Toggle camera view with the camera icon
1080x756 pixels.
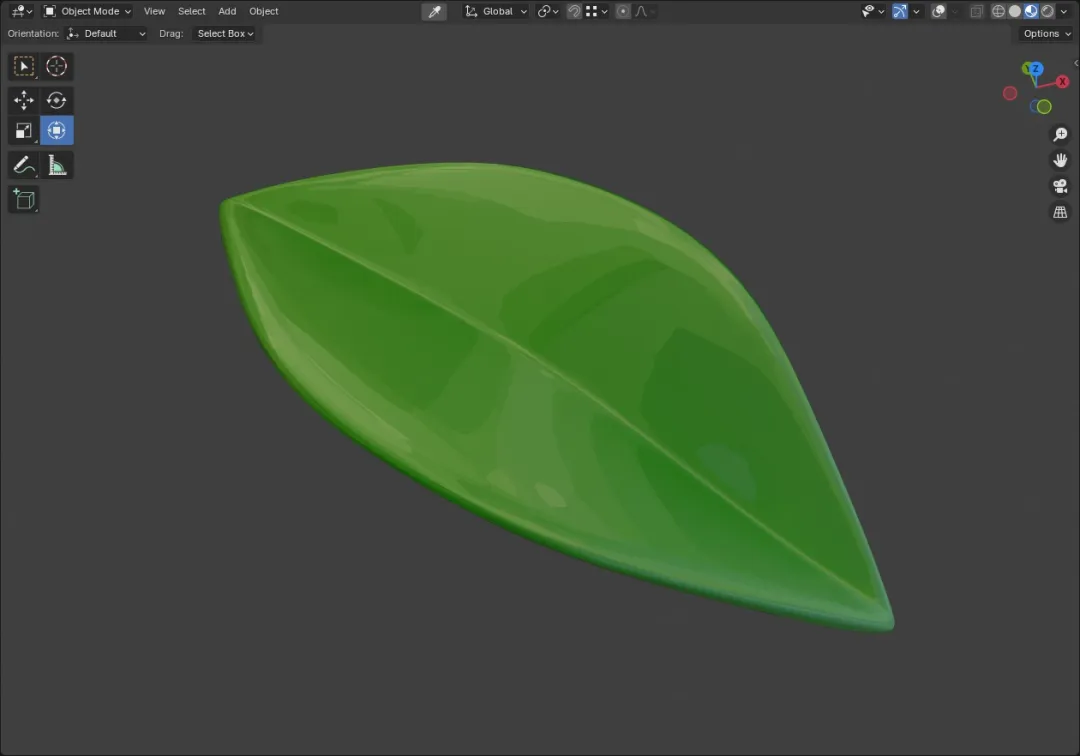coord(1060,186)
